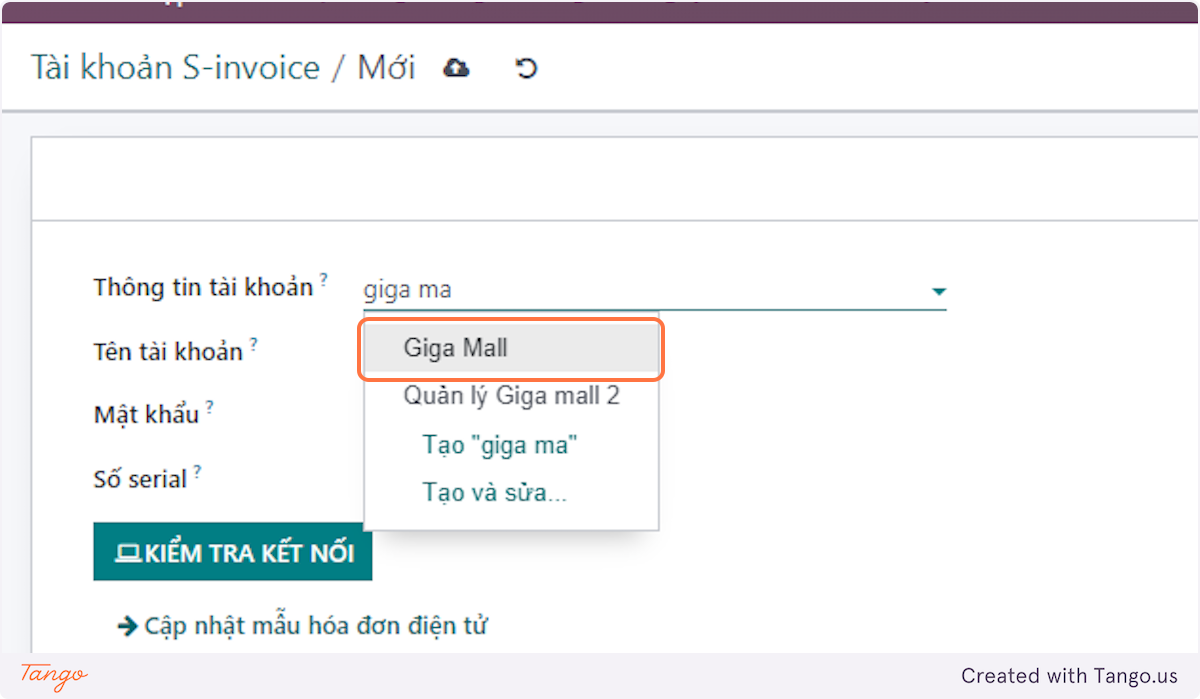1200x699 pixels.
Task: Click the help mark next to Mật khẩu
Action: 211,408
